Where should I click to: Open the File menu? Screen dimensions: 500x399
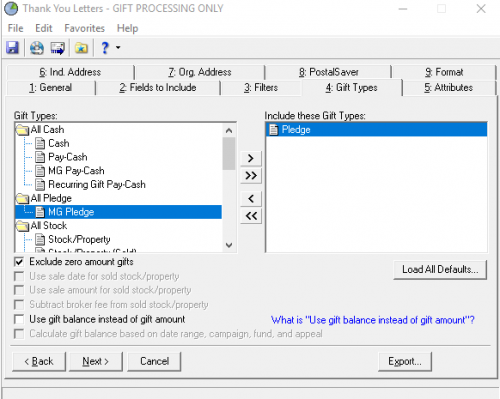tap(15, 28)
